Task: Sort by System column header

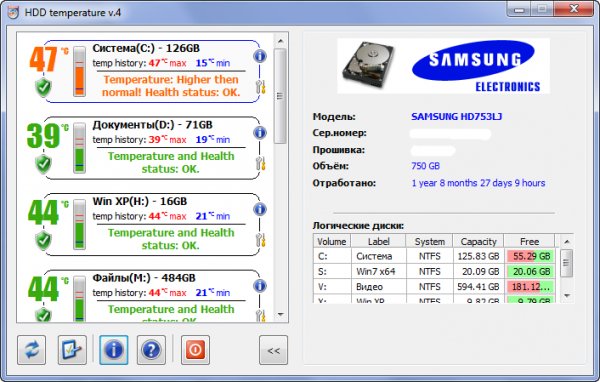Action: tap(429, 242)
